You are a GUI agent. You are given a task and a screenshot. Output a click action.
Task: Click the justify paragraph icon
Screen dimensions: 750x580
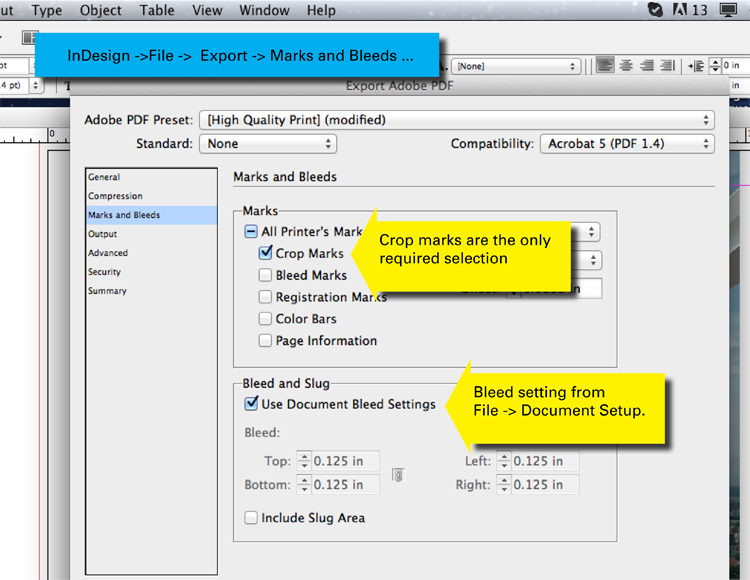tap(667, 65)
